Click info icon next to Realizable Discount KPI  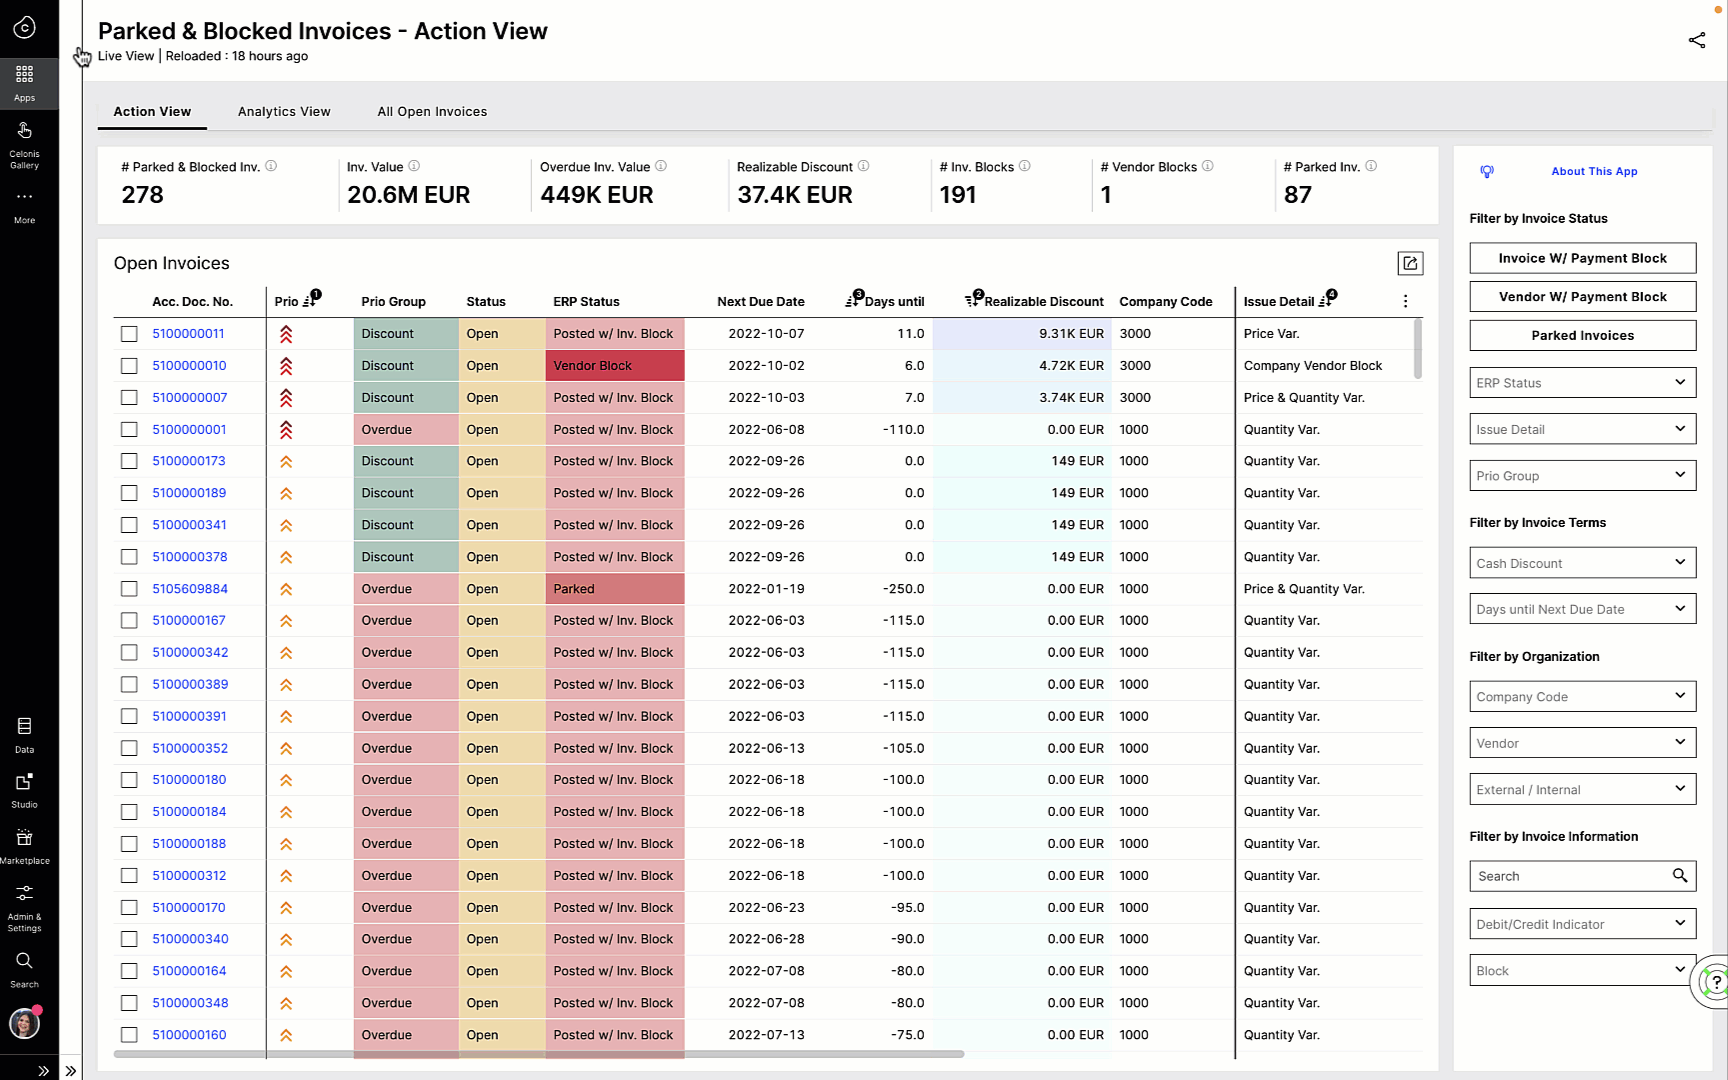pyautogui.click(x=863, y=166)
